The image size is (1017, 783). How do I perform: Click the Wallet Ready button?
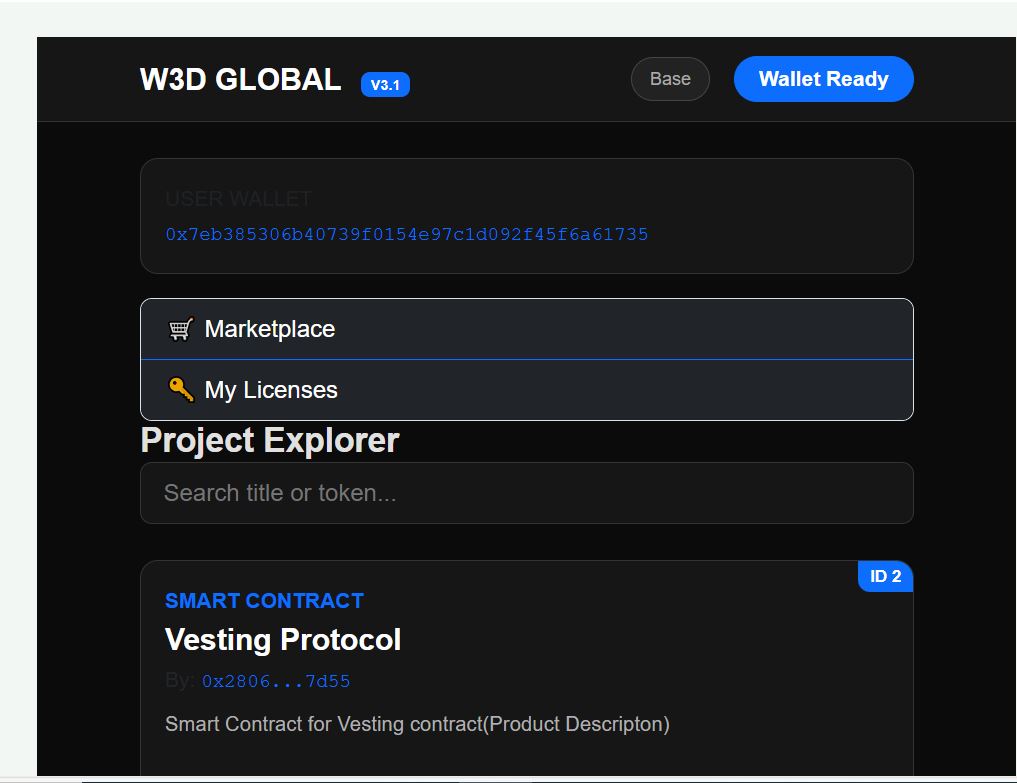point(823,79)
